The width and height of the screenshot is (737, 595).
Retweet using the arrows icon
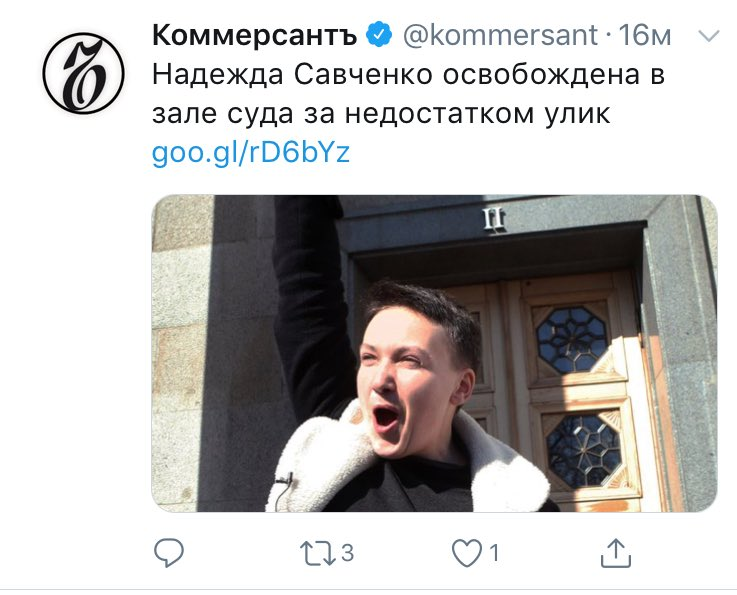(x=318, y=553)
